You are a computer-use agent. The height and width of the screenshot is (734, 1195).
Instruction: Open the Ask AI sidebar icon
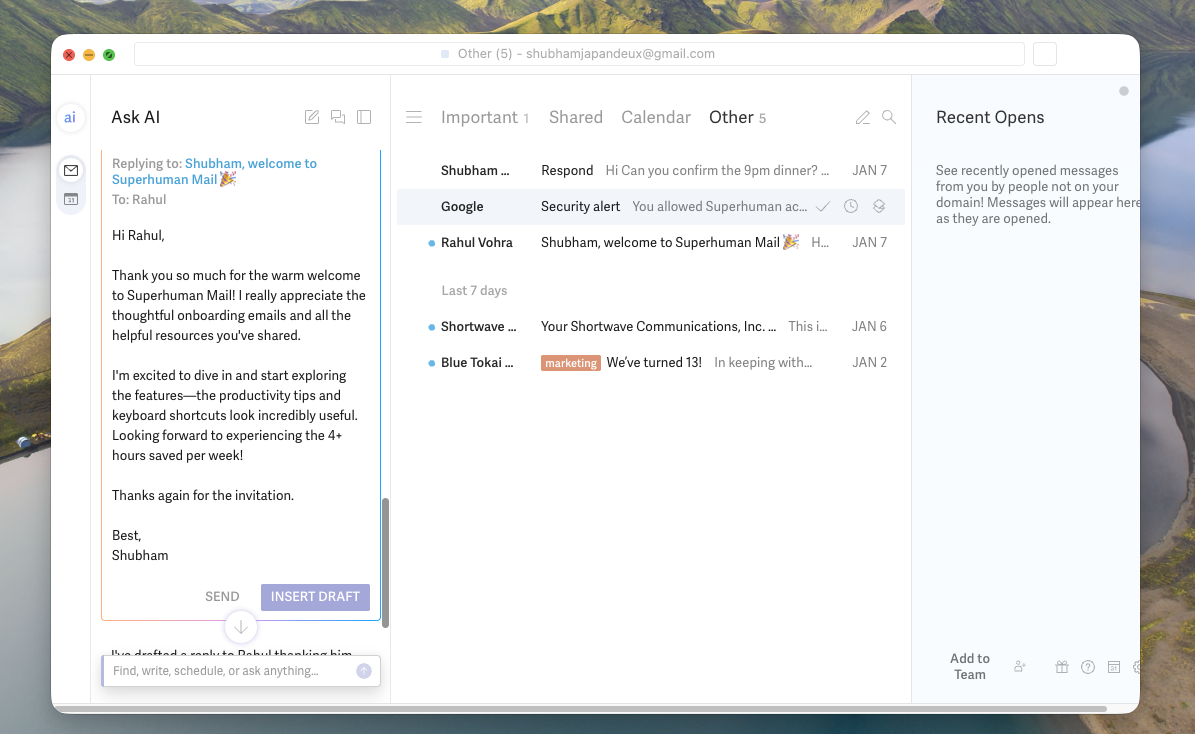click(71, 117)
